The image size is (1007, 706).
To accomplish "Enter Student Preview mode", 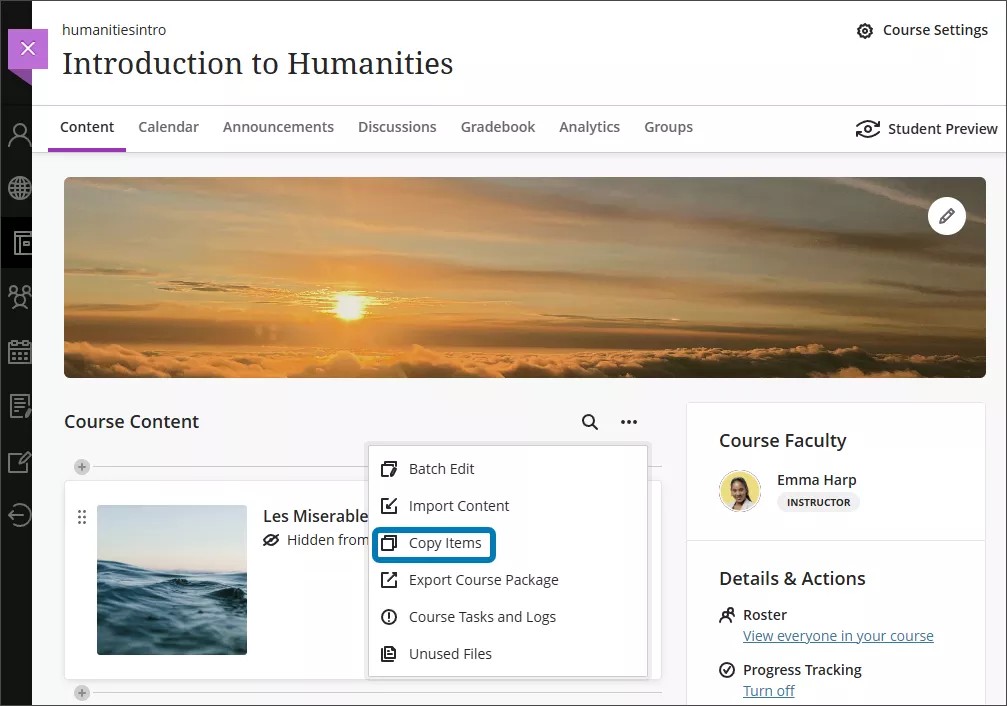I will coord(924,128).
